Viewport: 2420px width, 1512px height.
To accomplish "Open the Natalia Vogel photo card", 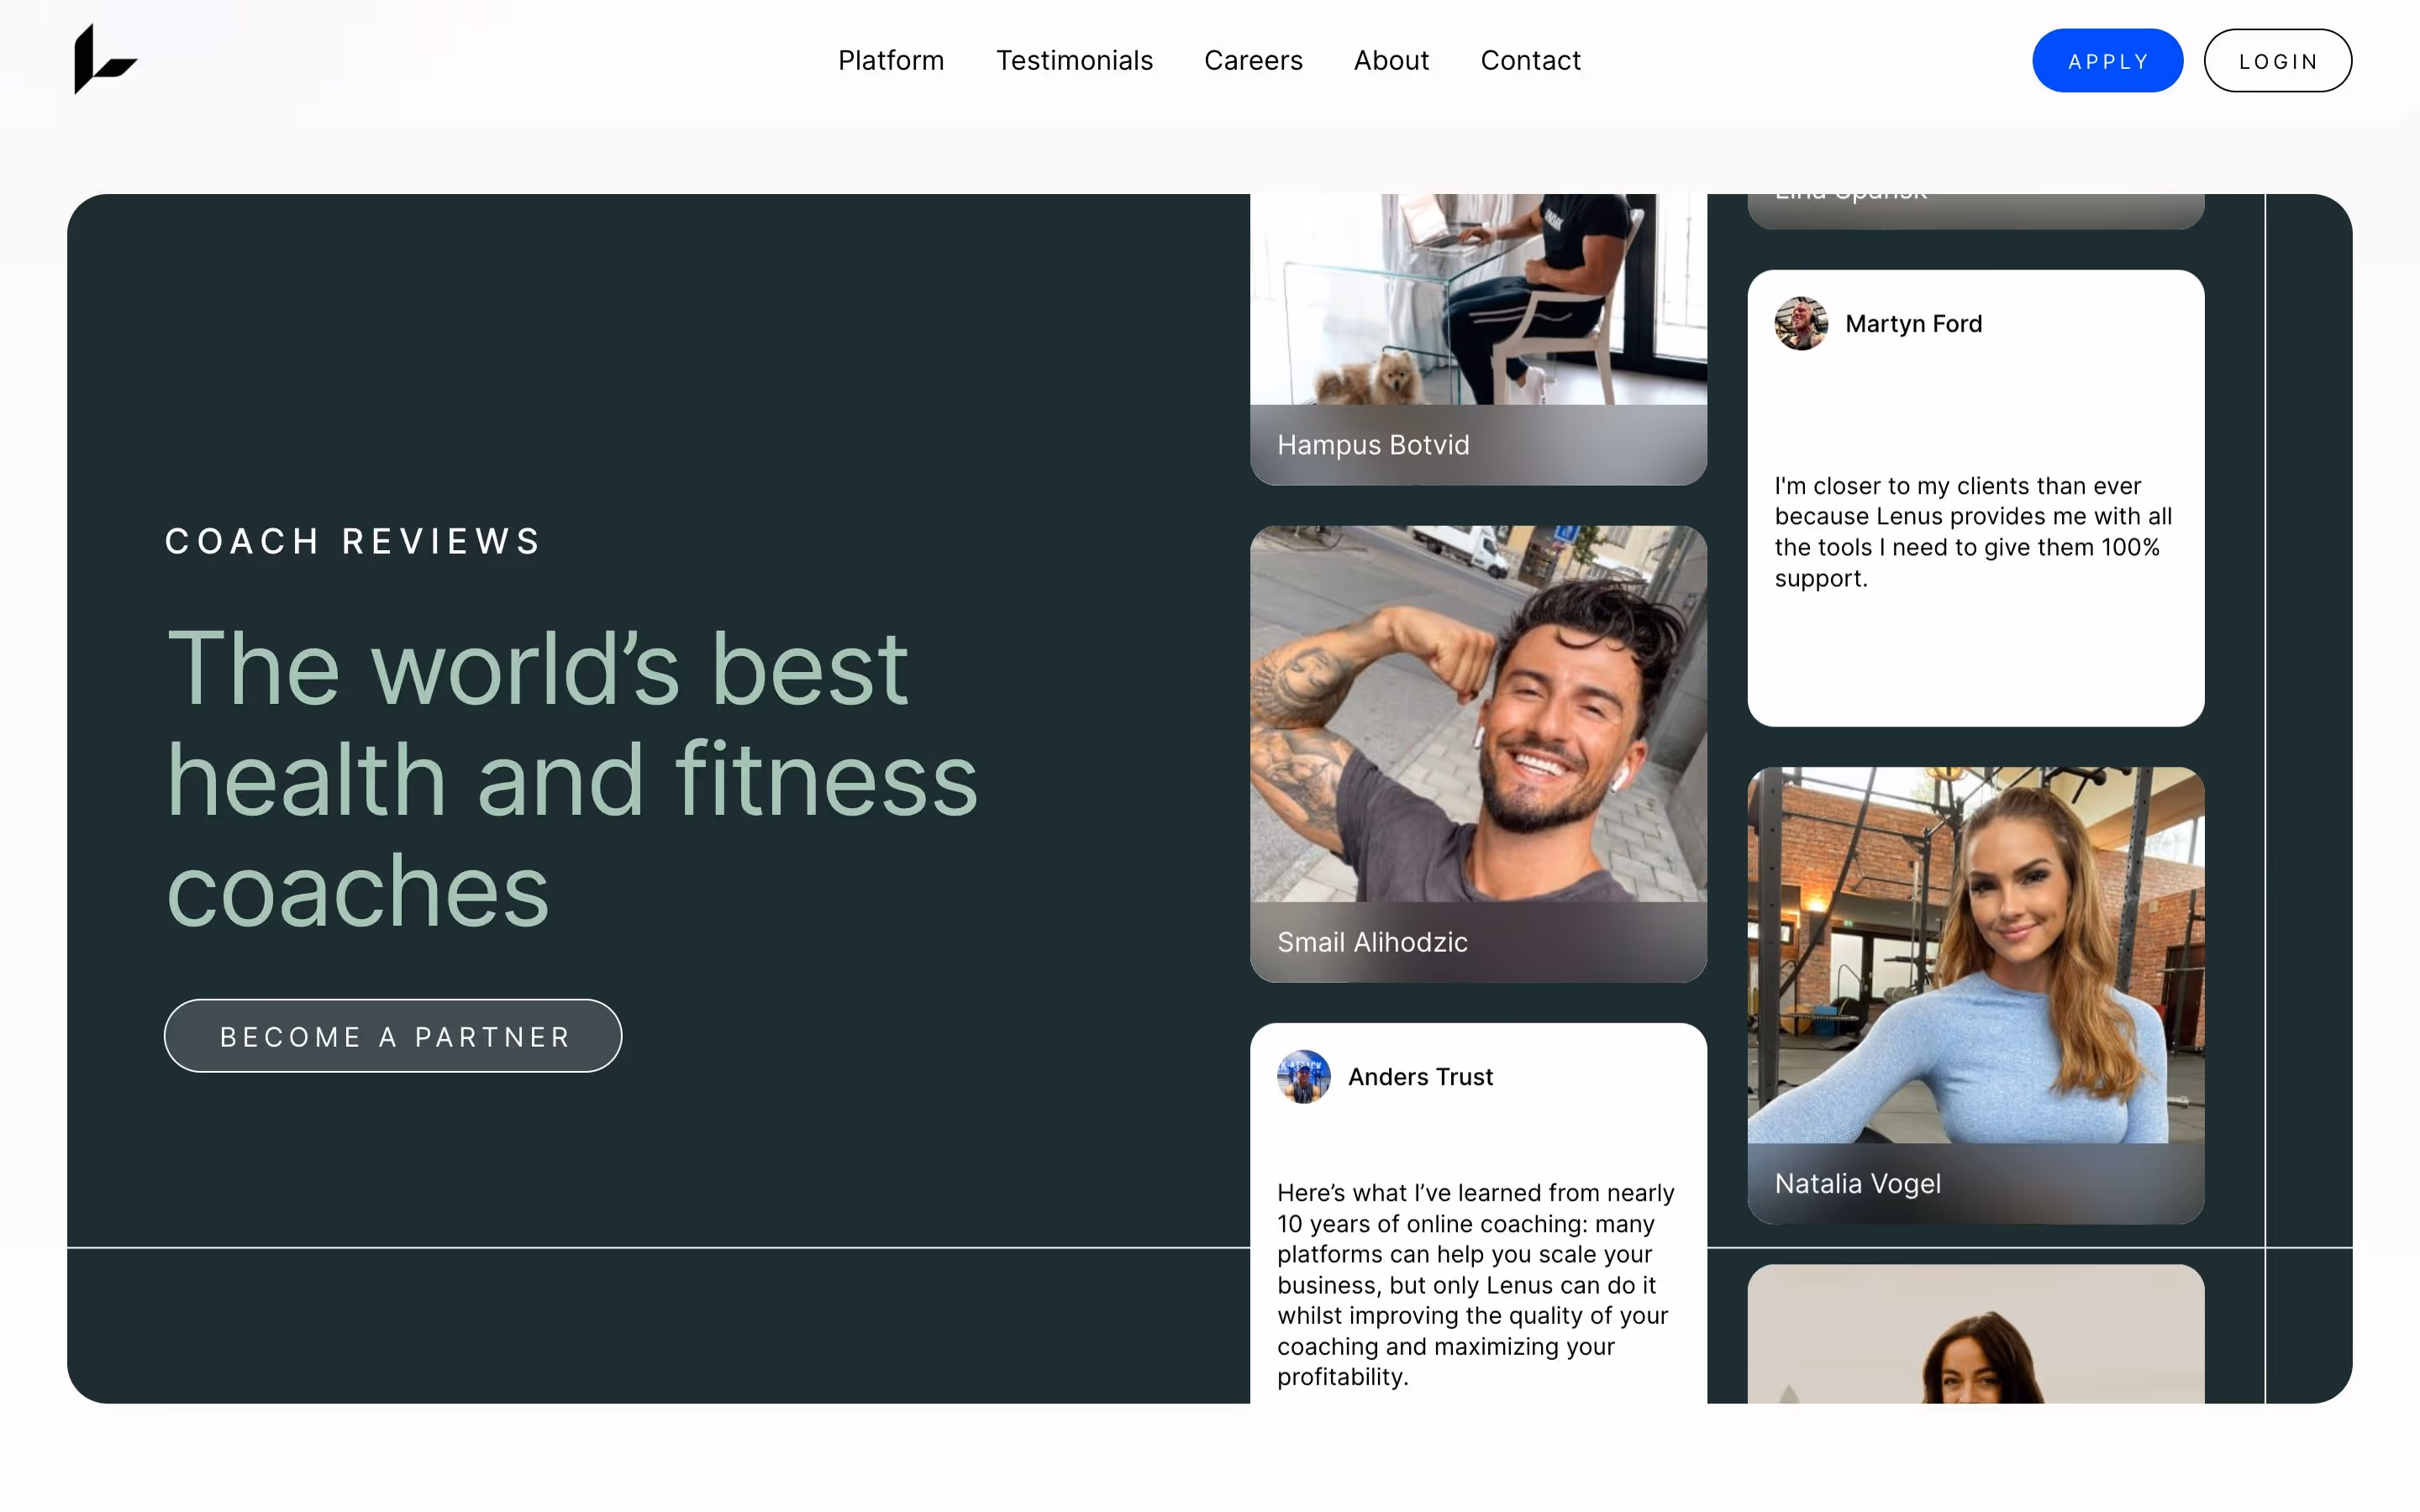I will 1975,995.
